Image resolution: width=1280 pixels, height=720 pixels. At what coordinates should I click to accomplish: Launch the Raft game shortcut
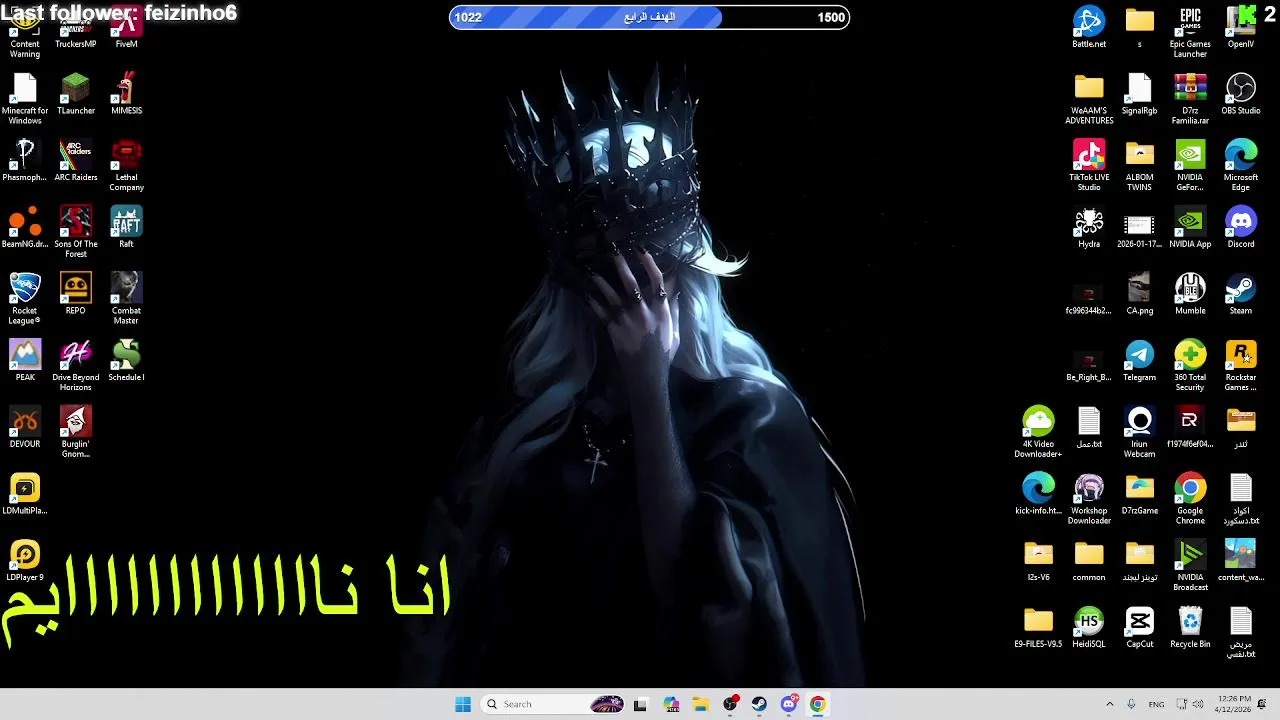pos(126,227)
